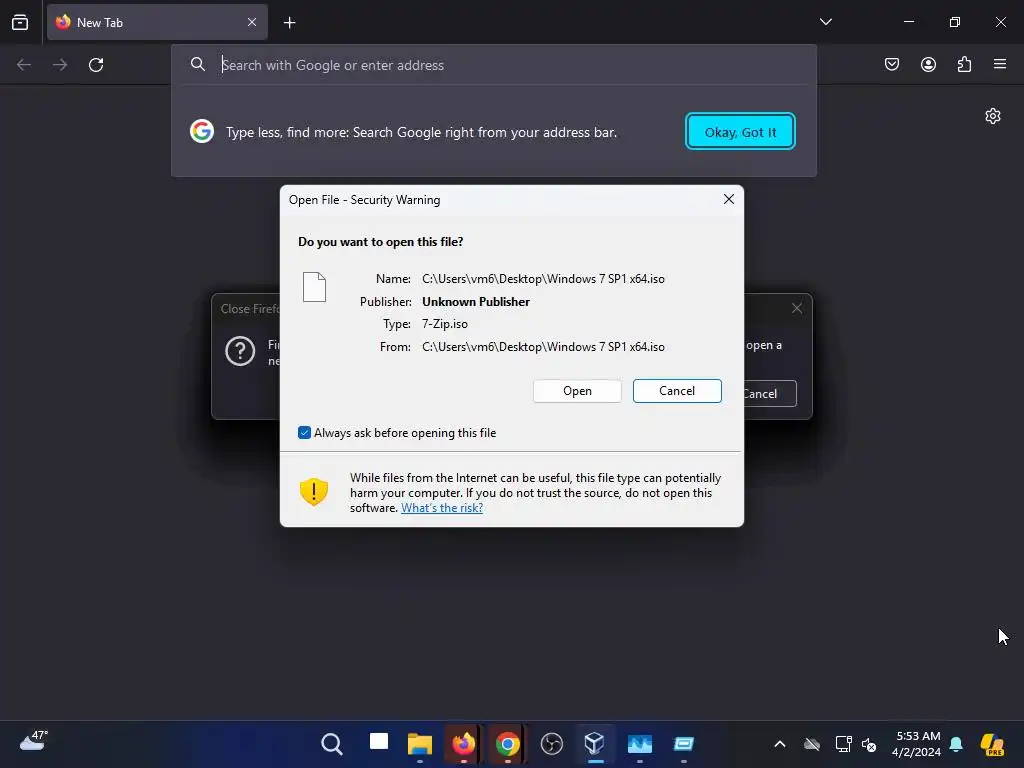Go back one page
1024x768 pixels.
pos(24,65)
